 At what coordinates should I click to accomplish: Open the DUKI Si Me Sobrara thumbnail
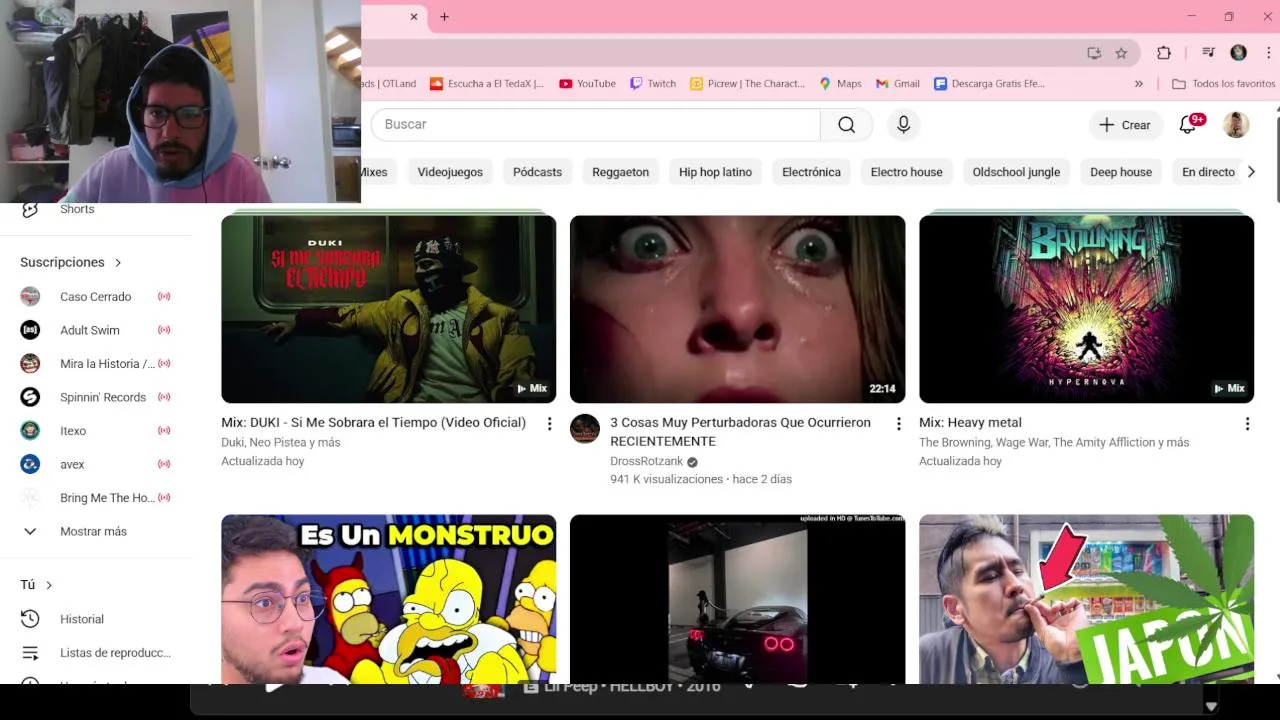tap(388, 309)
